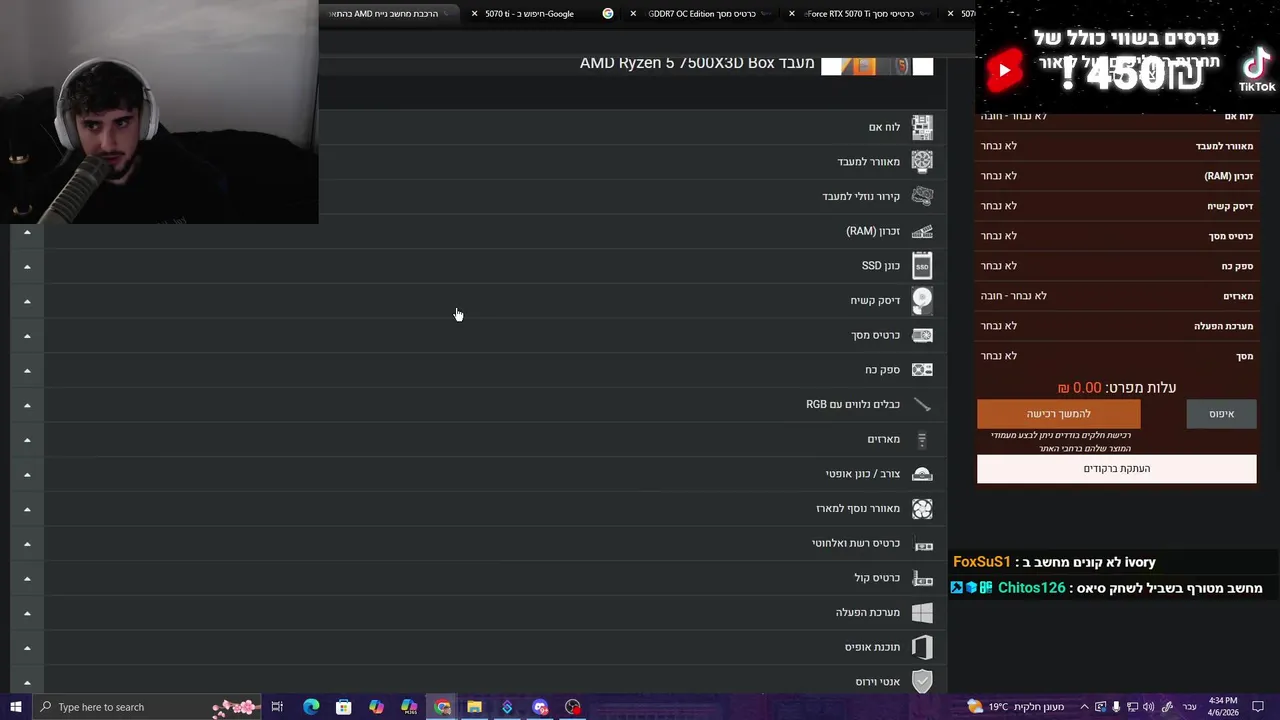1280x720 pixels.
Task: Close the 'GDDR7 OC Edition' tab
Action: [x=633, y=14]
